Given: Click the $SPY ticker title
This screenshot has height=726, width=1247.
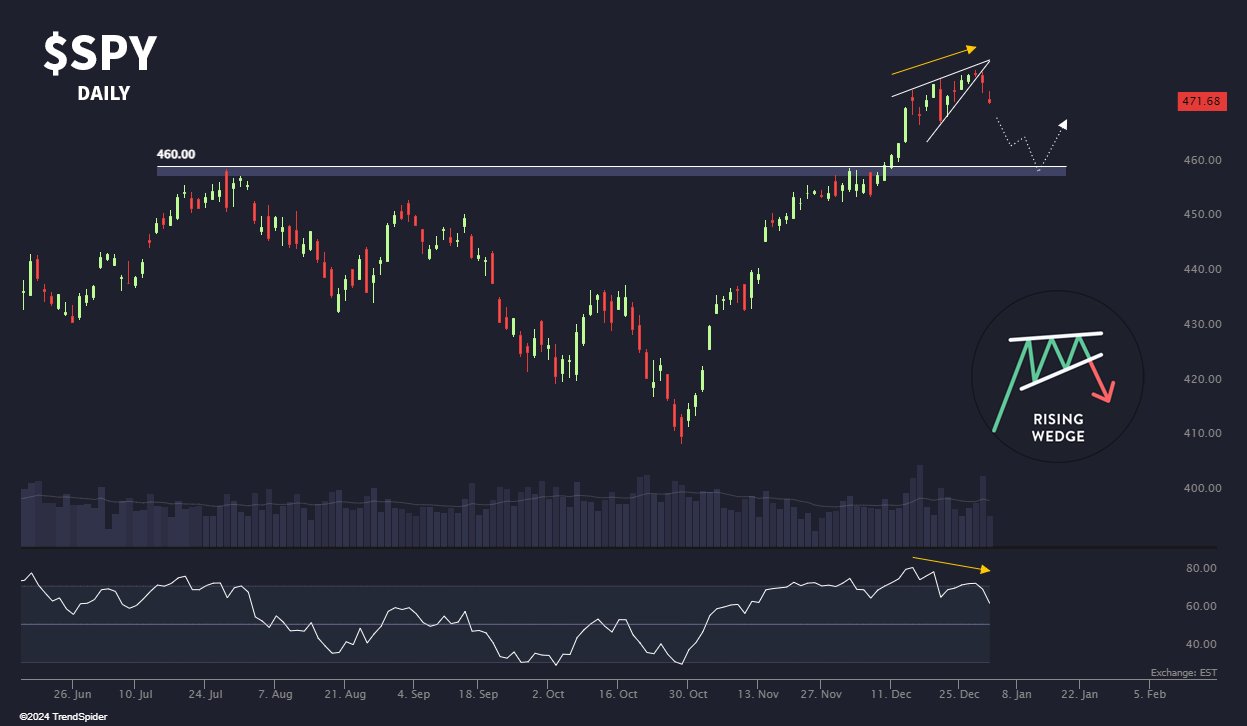Looking at the screenshot, I should [100, 53].
